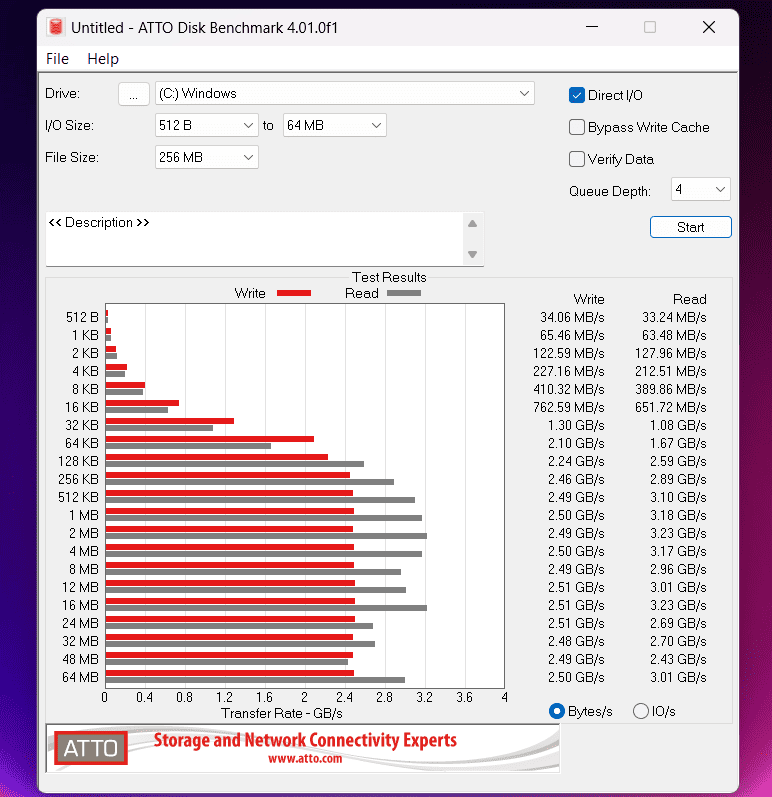Click the 2.43 GB/s read value
This screenshot has width=772, height=797.
tap(678, 659)
